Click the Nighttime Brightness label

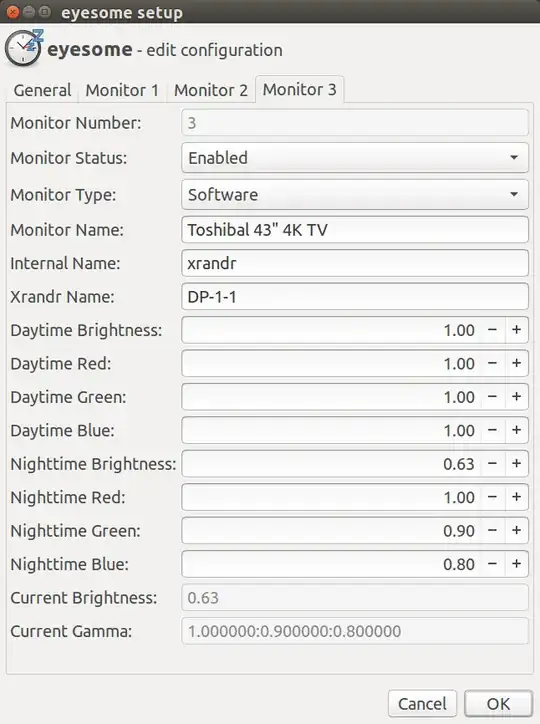(93, 464)
